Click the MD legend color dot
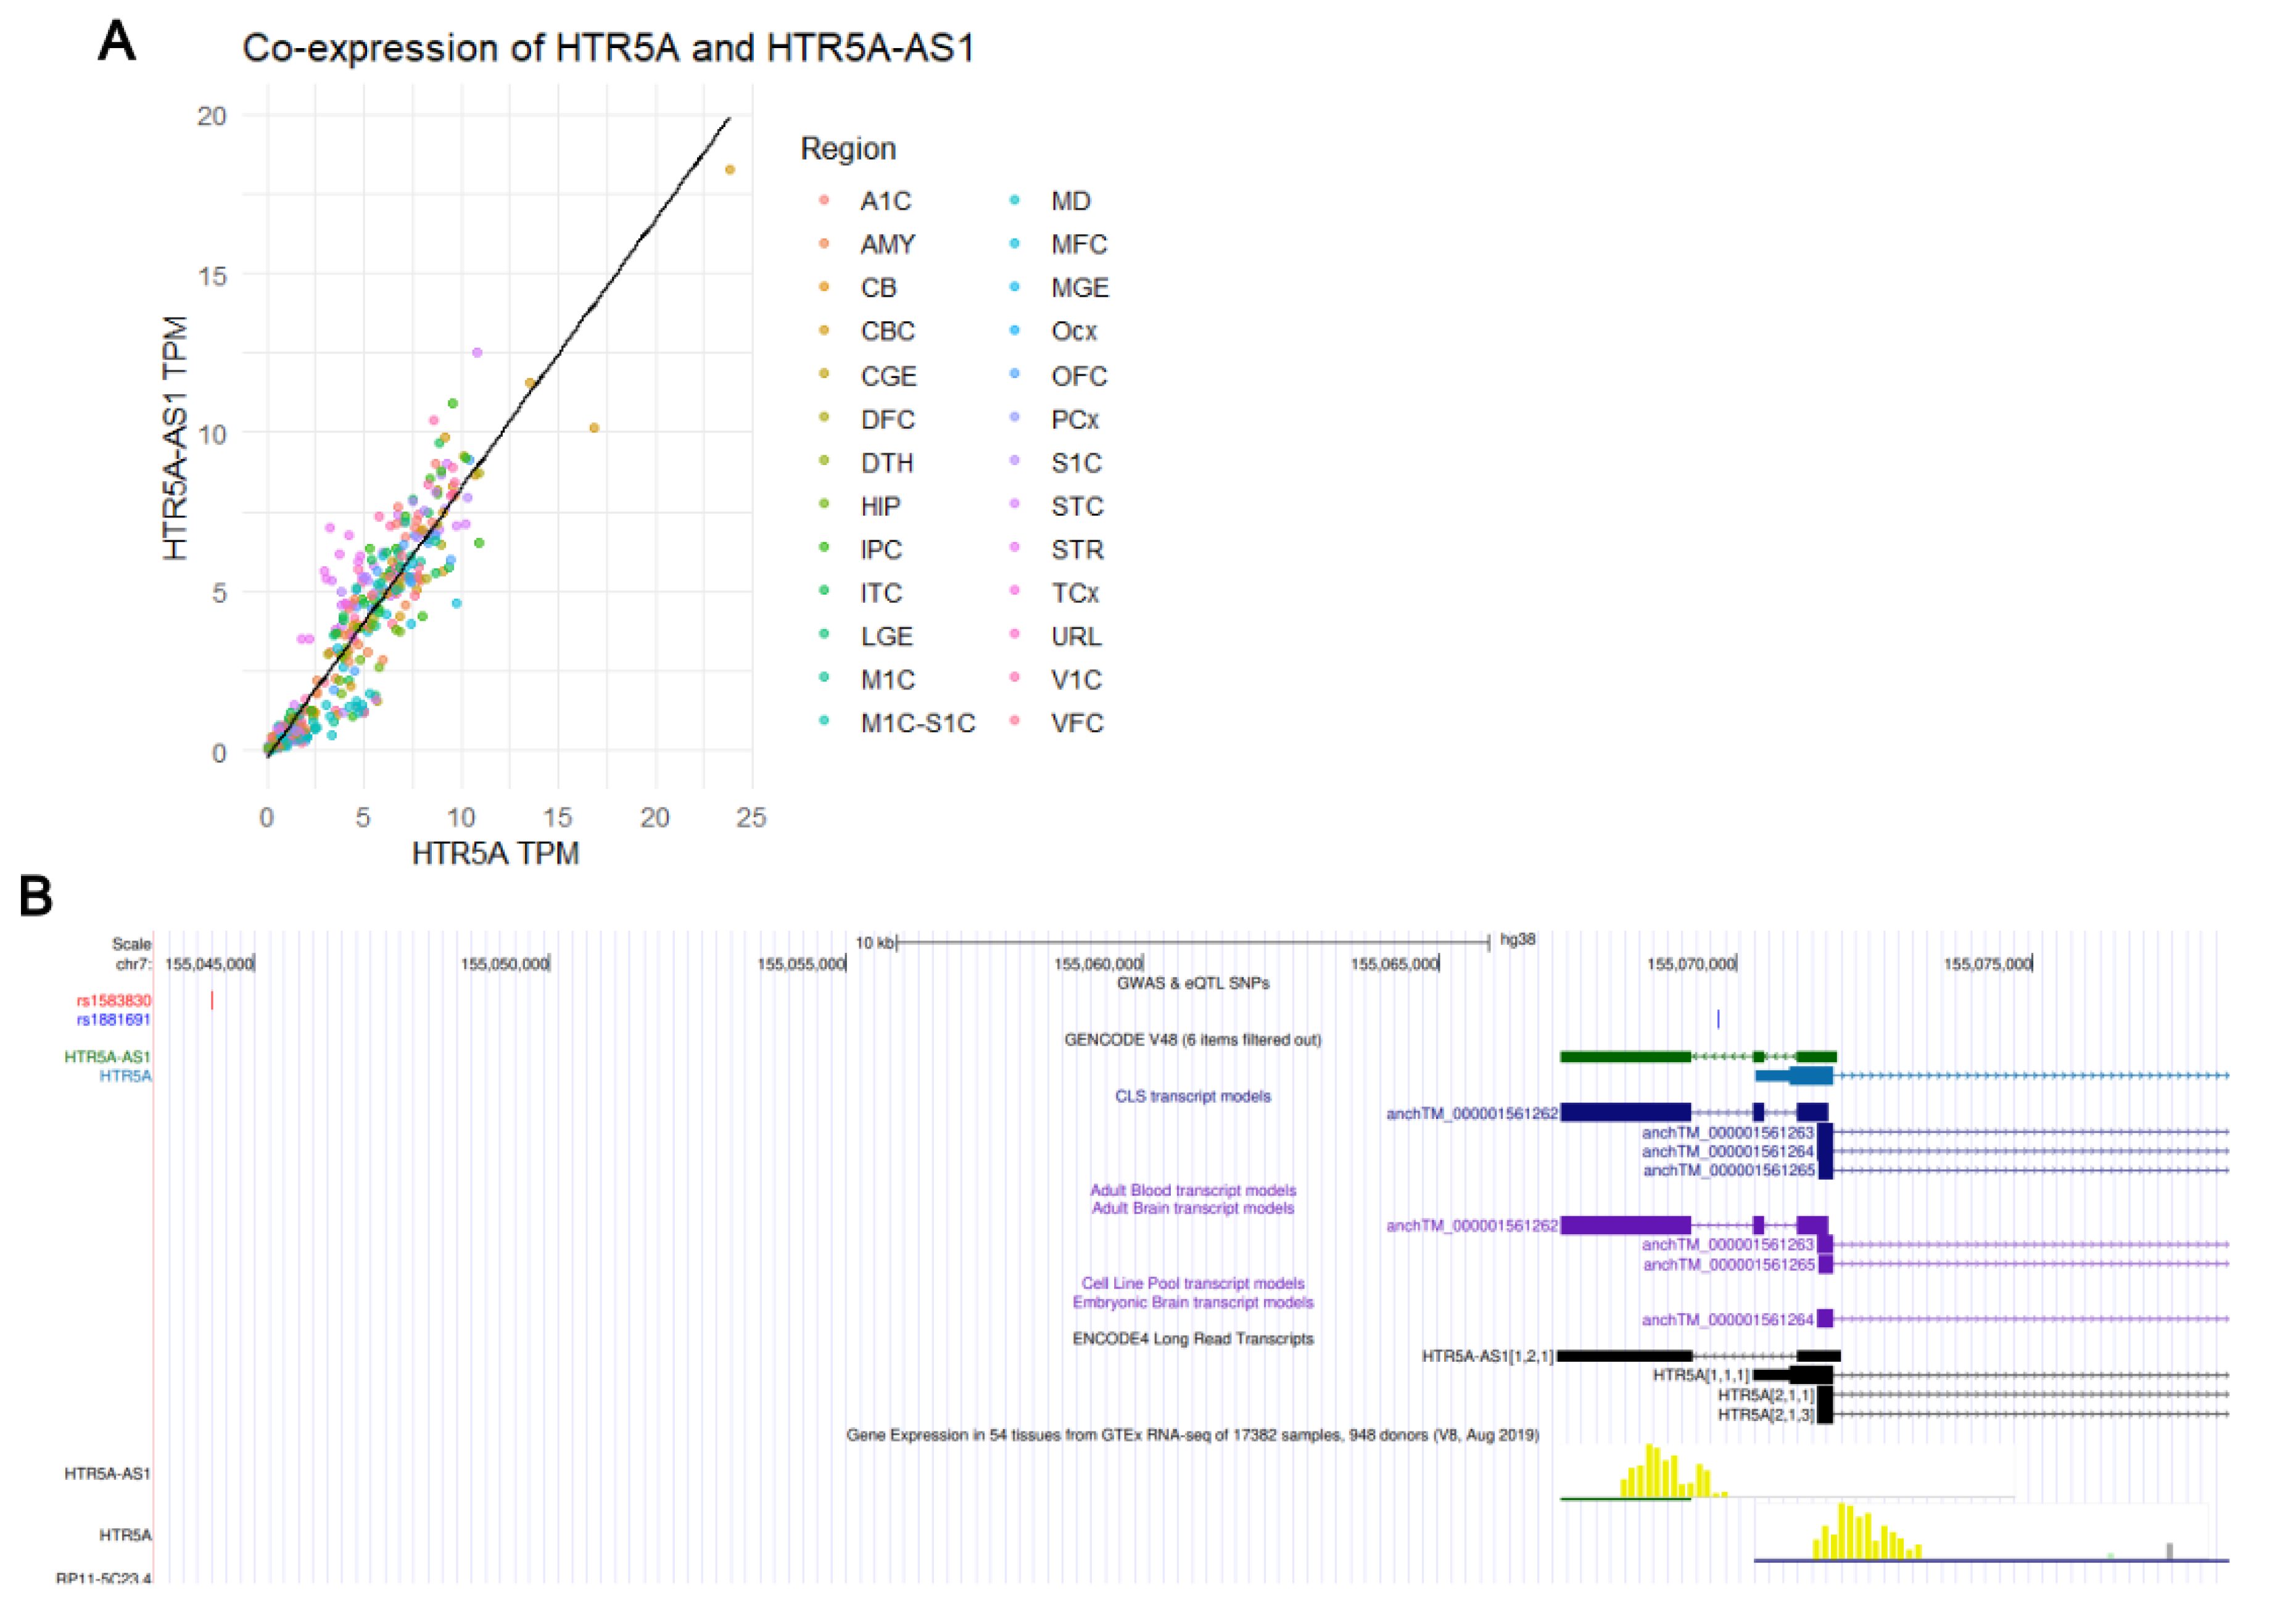2272x1624 pixels. click(x=1014, y=200)
